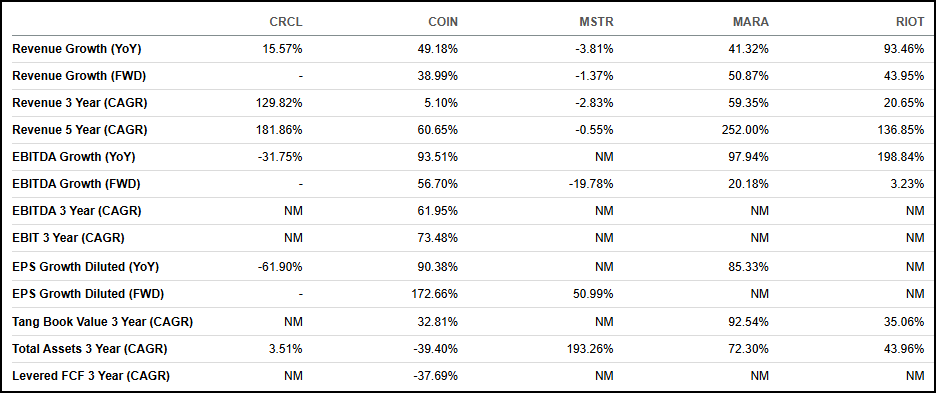Screen dimensions: 936x393
Task: Select the RIOT column header
Action: coord(909,22)
